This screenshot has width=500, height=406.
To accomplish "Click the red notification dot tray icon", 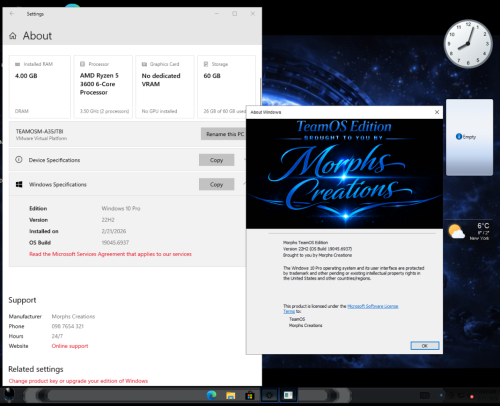I will tap(472, 397).
